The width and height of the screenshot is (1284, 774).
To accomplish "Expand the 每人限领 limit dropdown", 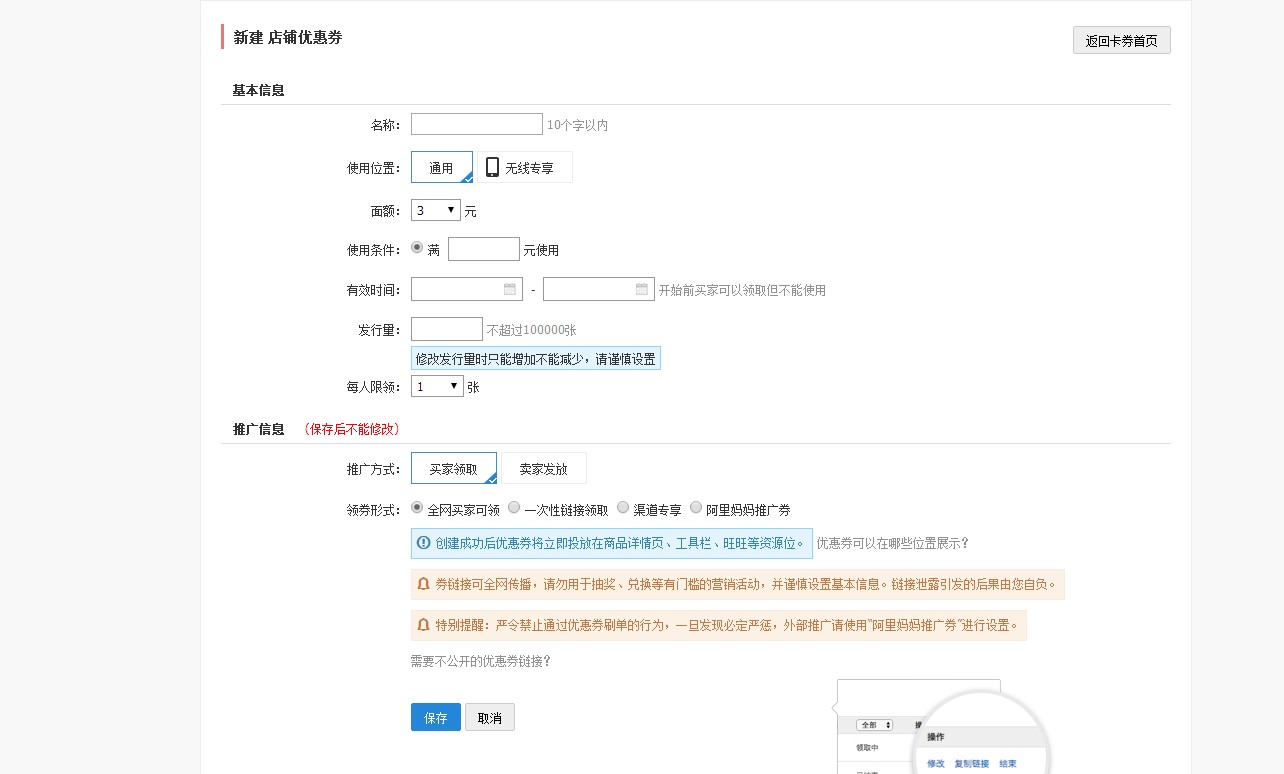I will pyautogui.click(x=437, y=386).
